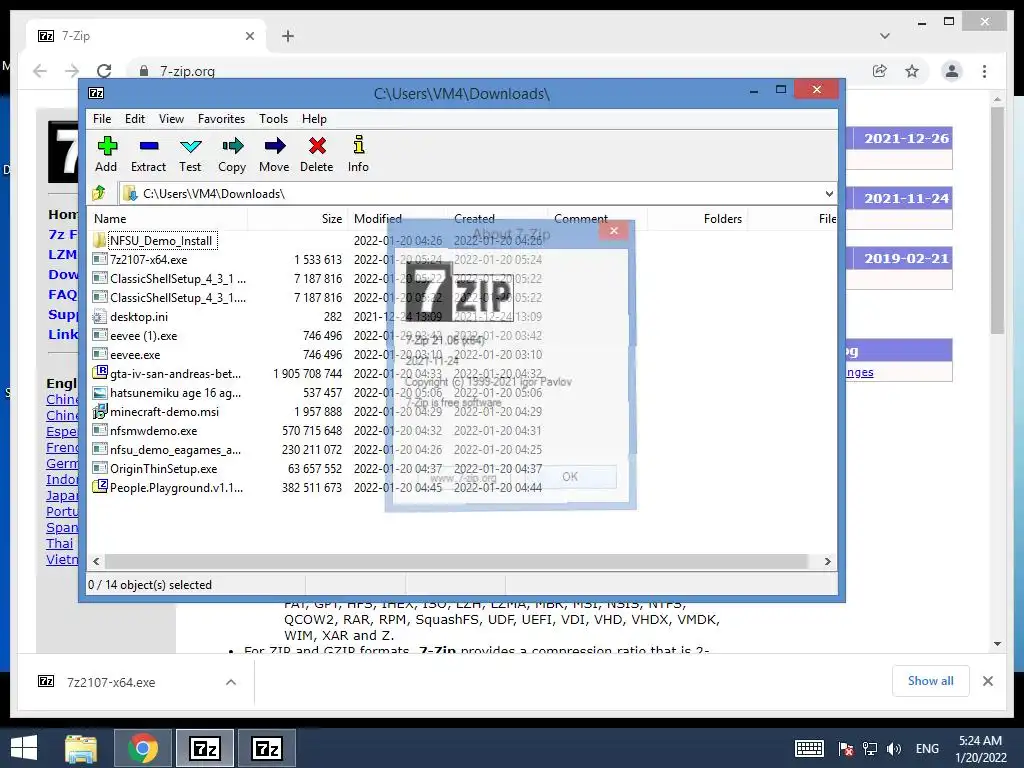Open the Favorites menu
The height and width of the screenshot is (768, 1024).
tap(221, 119)
